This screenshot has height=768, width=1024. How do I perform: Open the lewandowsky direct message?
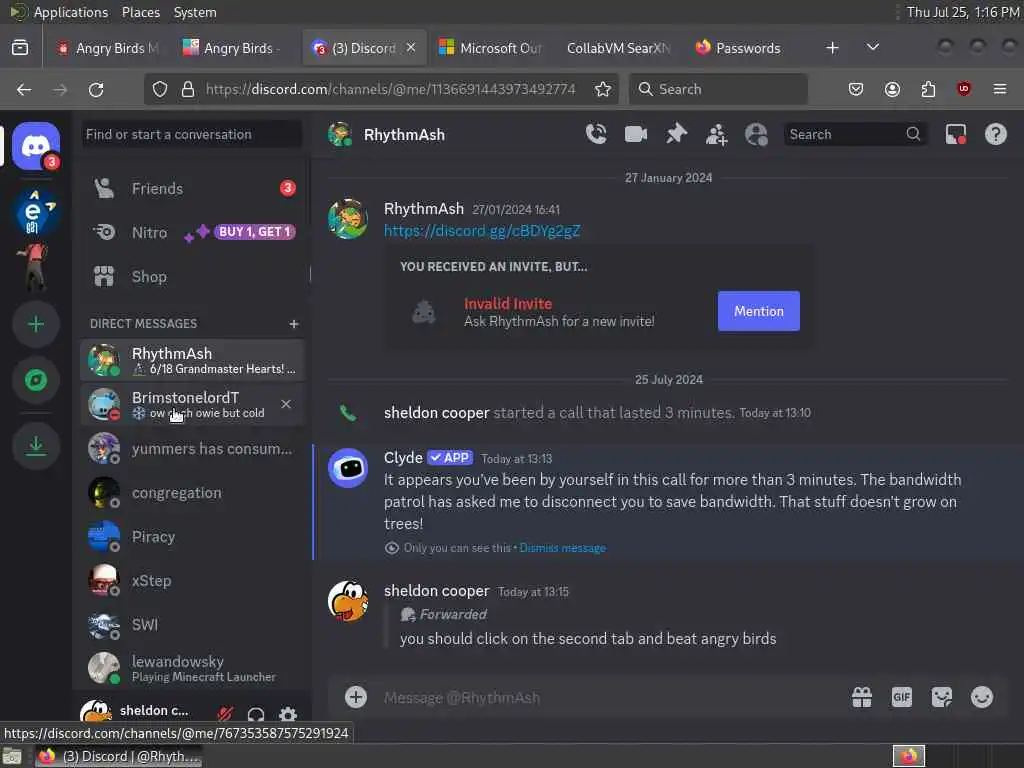click(193, 668)
